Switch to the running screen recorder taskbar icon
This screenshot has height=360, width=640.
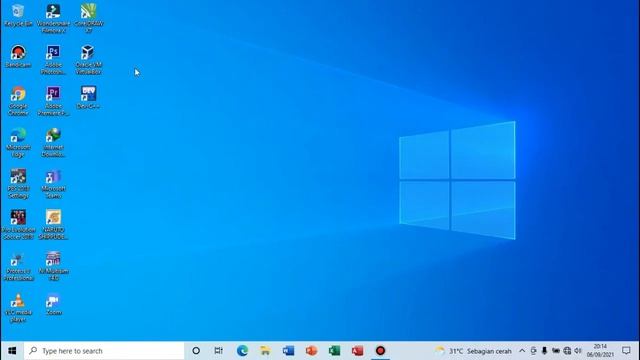(x=380, y=351)
